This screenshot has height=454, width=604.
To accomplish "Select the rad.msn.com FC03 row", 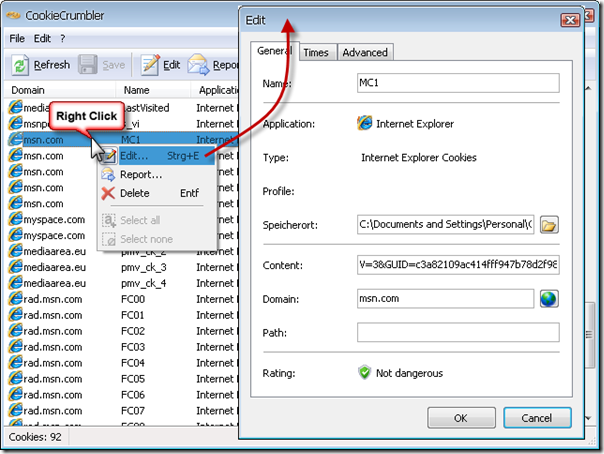I will [x=122, y=347].
